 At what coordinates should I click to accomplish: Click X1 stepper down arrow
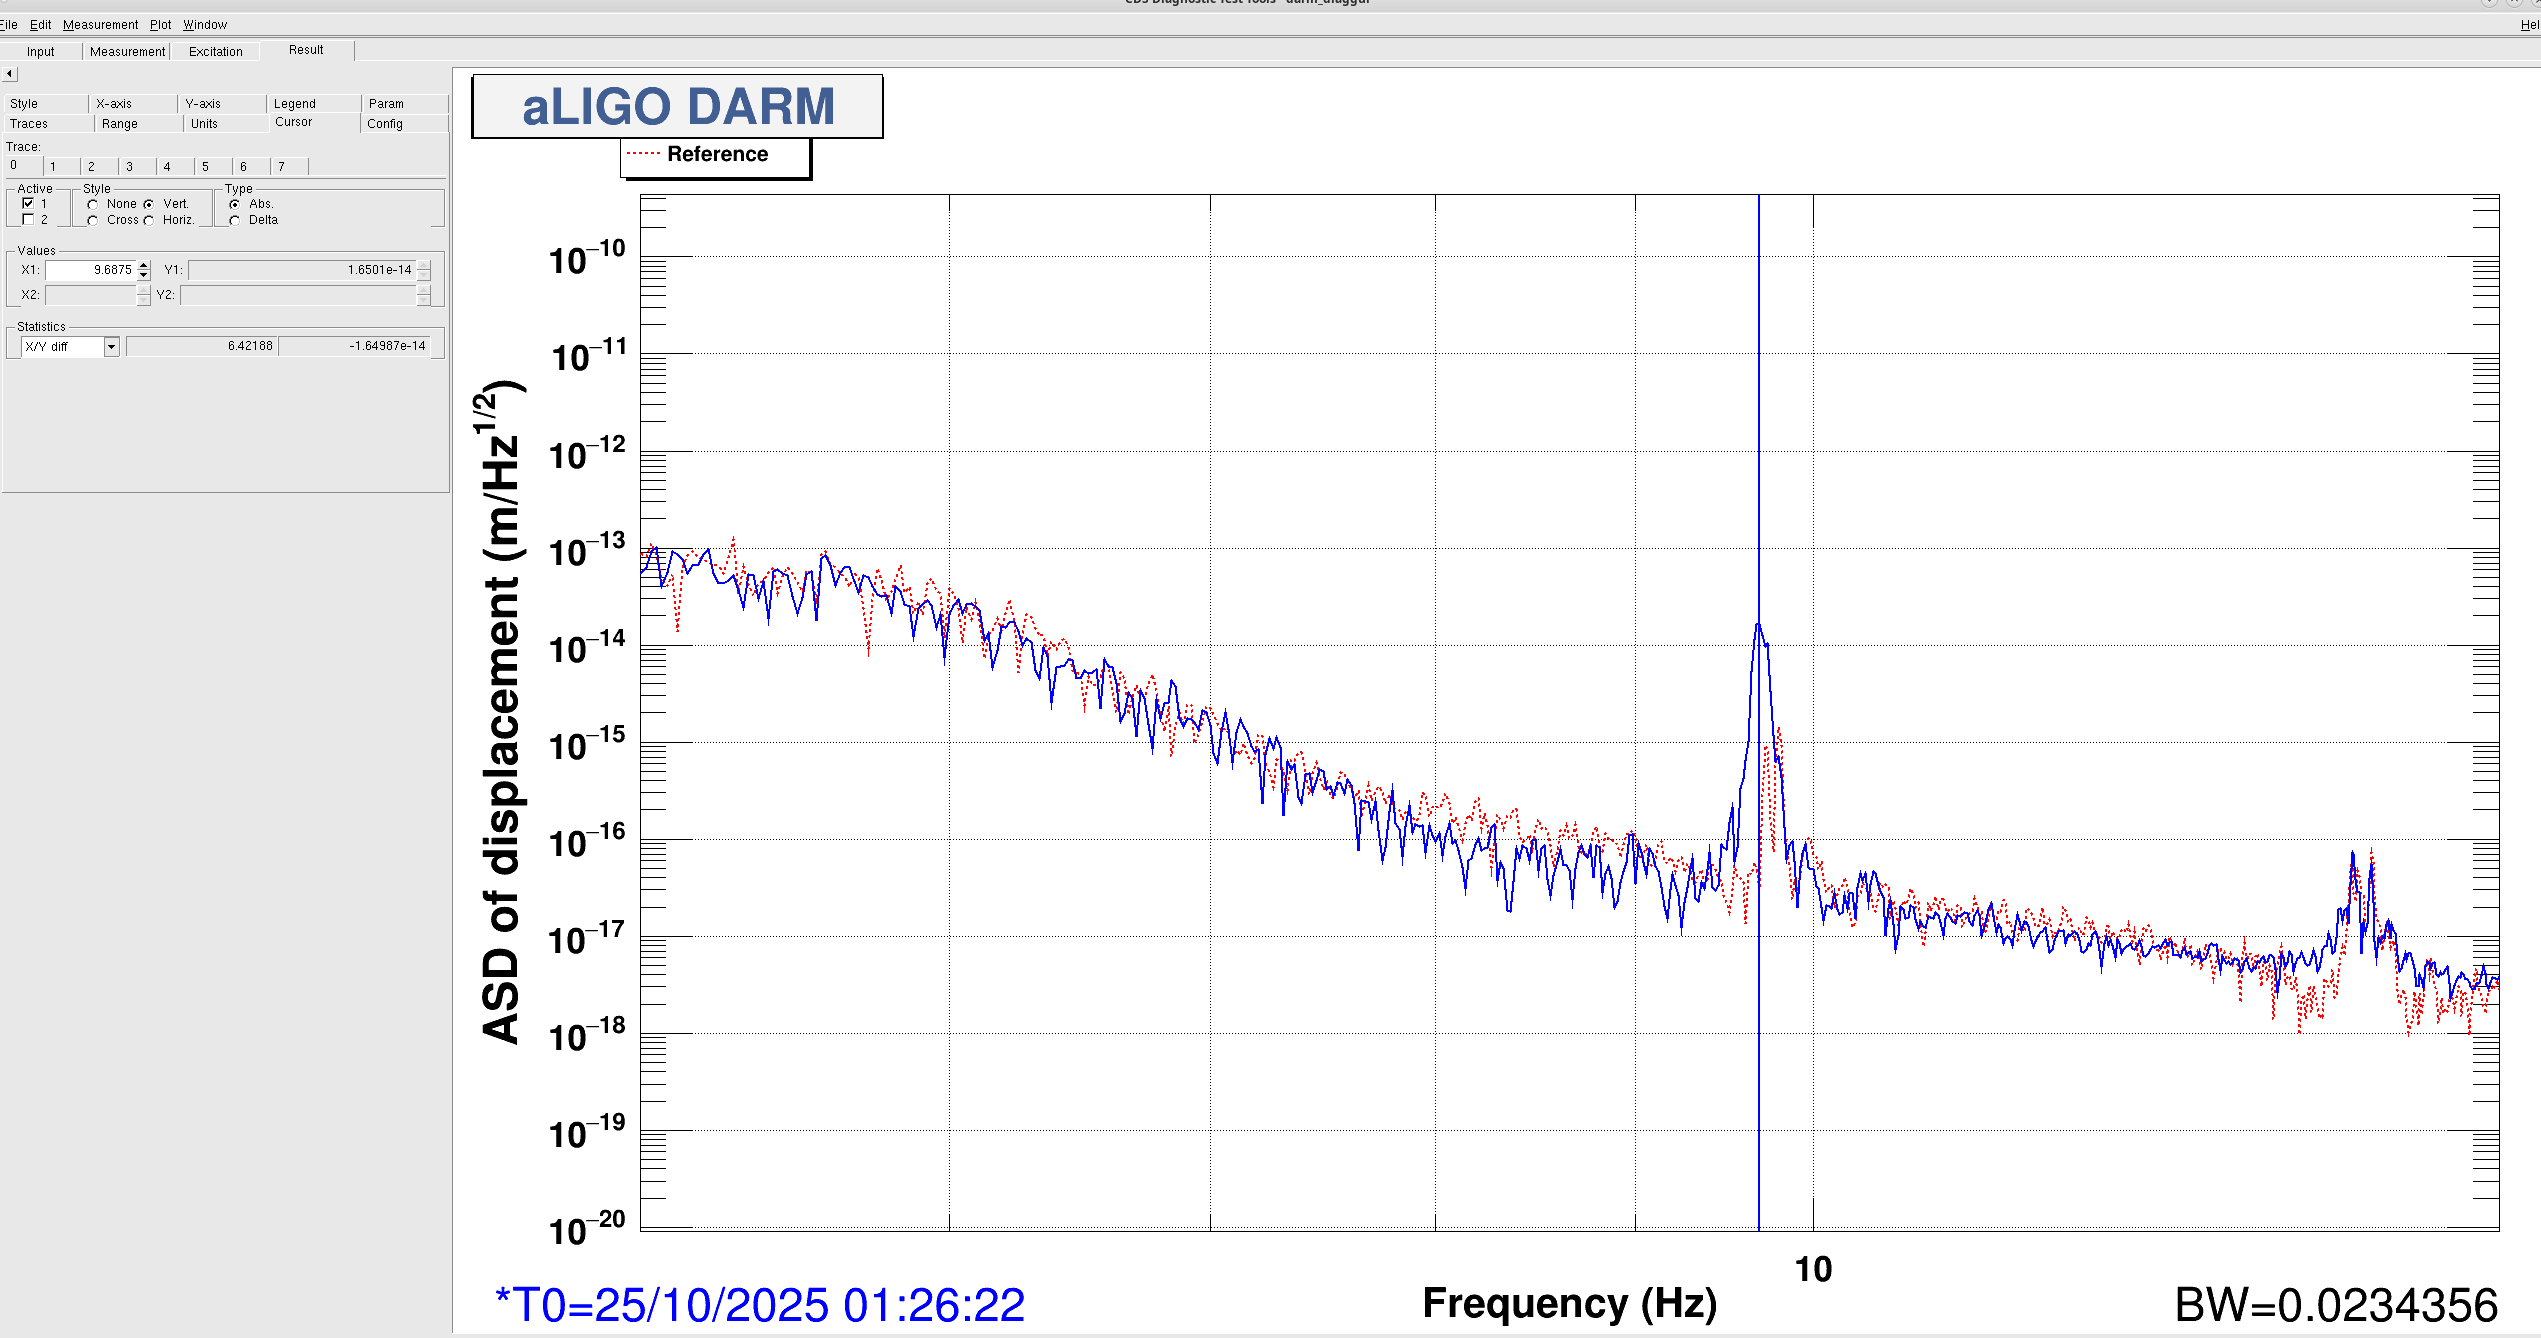point(144,275)
